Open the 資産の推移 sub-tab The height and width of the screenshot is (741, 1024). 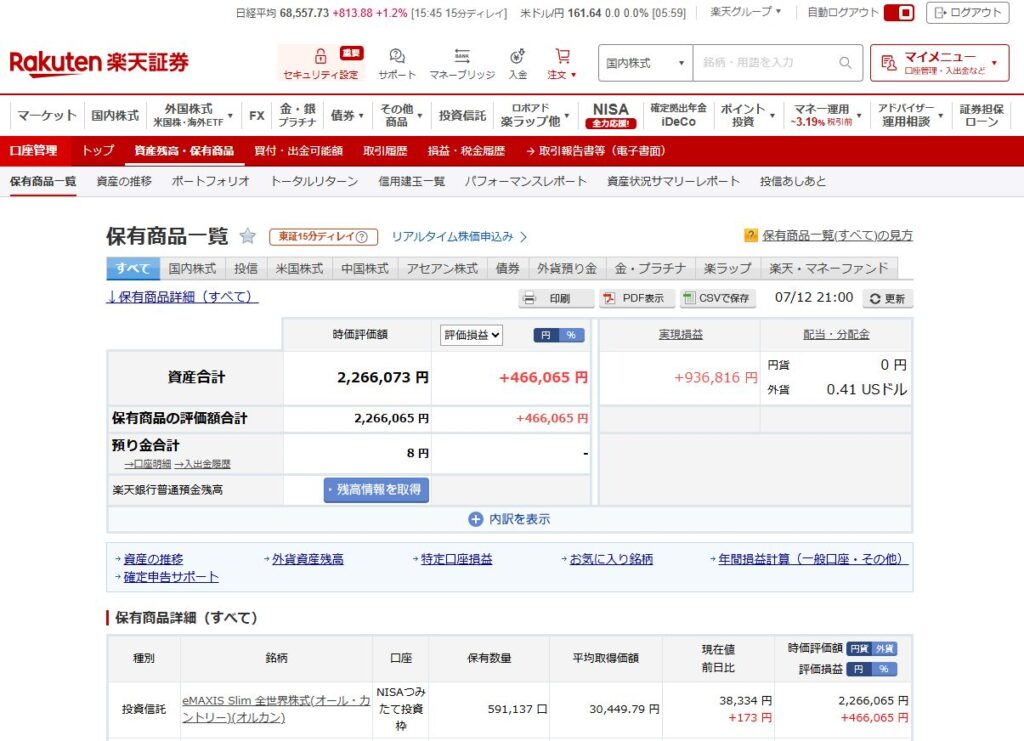pyautogui.click(x=123, y=181)
